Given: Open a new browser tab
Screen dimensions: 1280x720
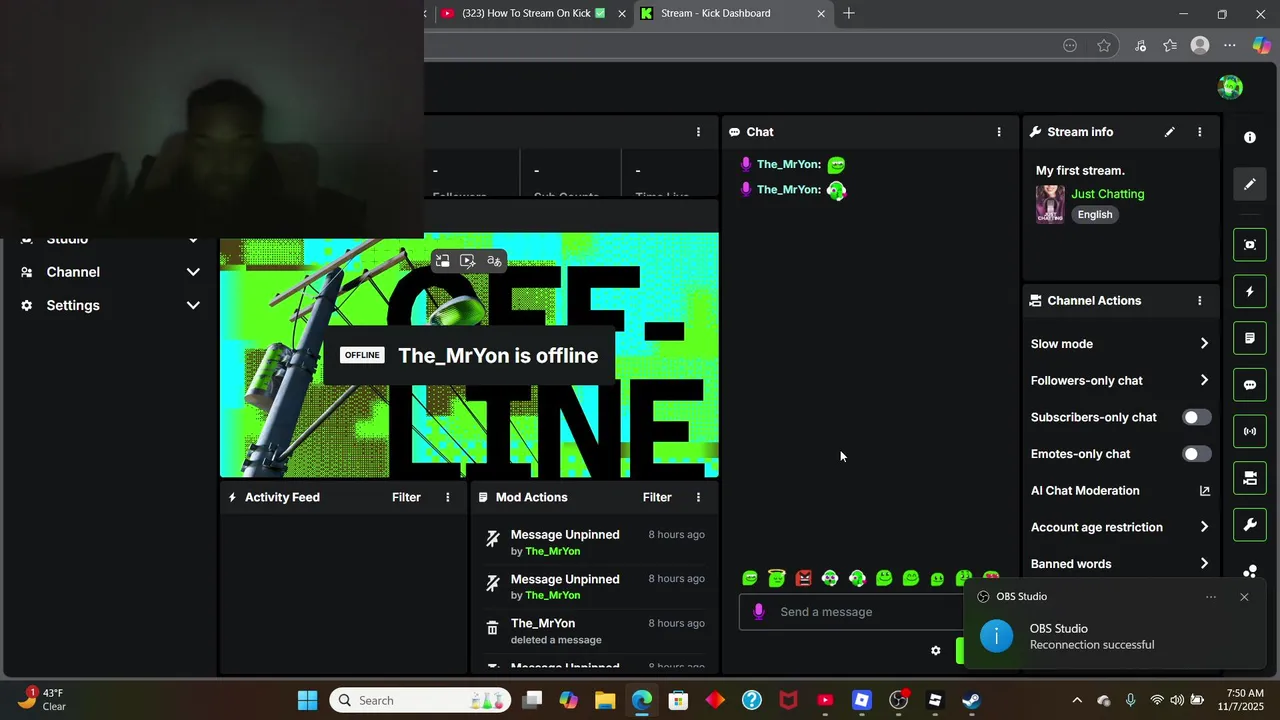Looking at the screenshot, I should (849, 13).
